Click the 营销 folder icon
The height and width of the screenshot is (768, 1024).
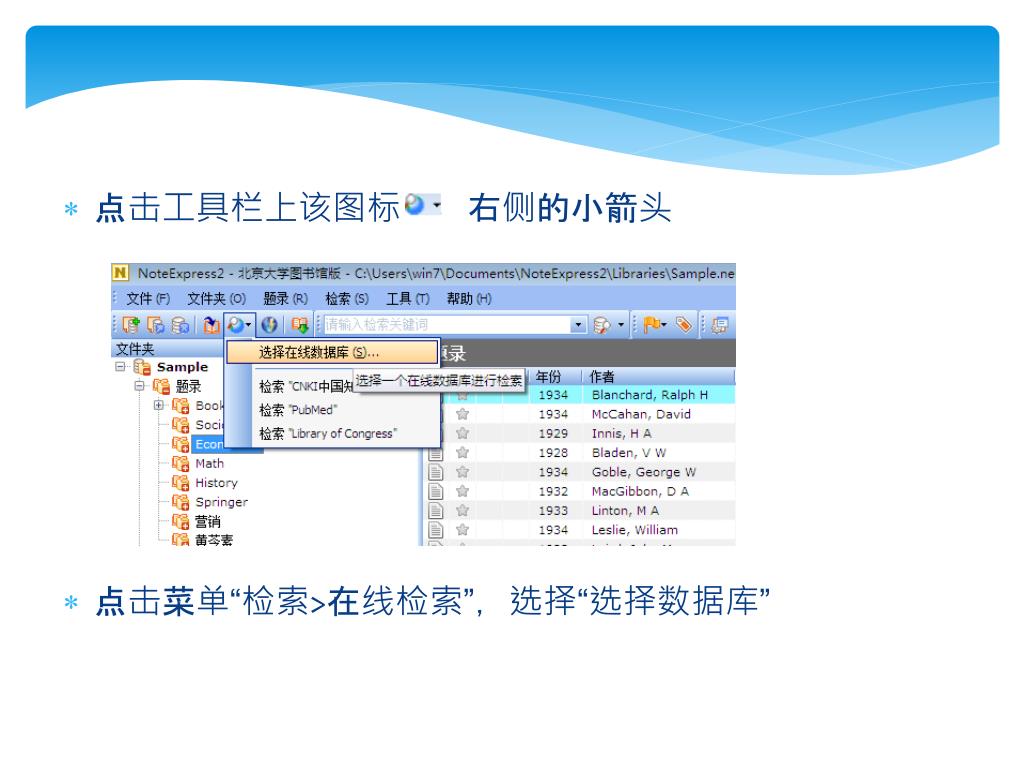(180, 521)
